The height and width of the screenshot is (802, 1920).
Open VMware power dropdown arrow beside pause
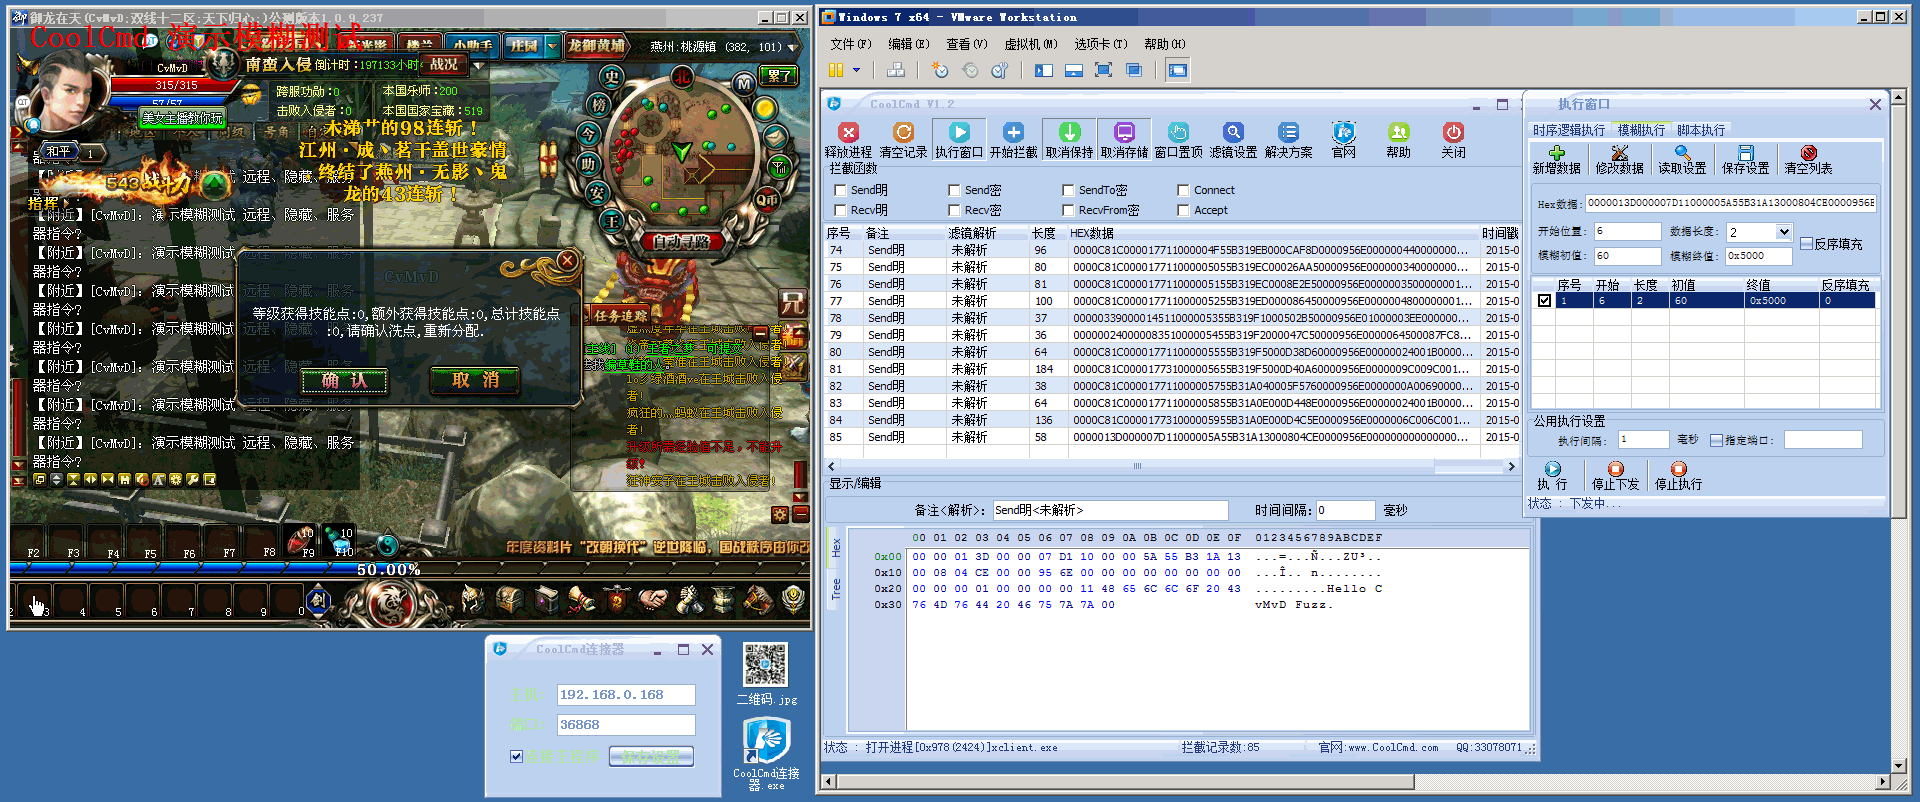pos(856,70)
